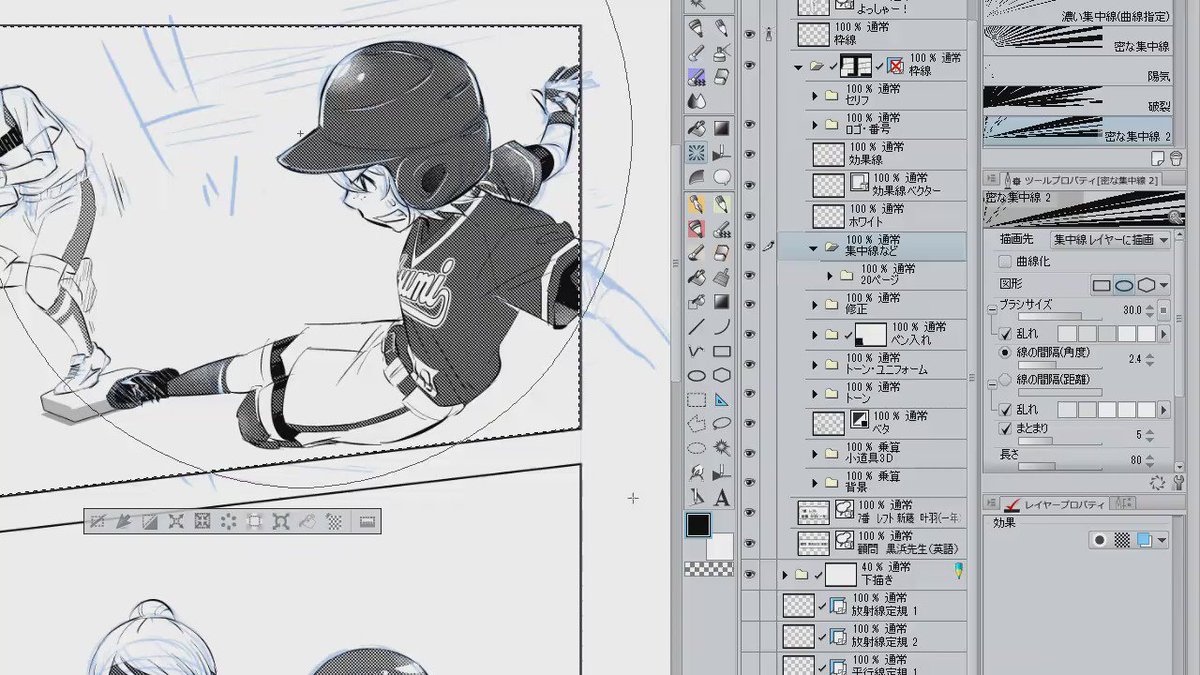Image resolution: width=1200 pixels, height=675 pixels.
Task: Toggle visibility of the ホワイト layer
Action: click(749, 215)
